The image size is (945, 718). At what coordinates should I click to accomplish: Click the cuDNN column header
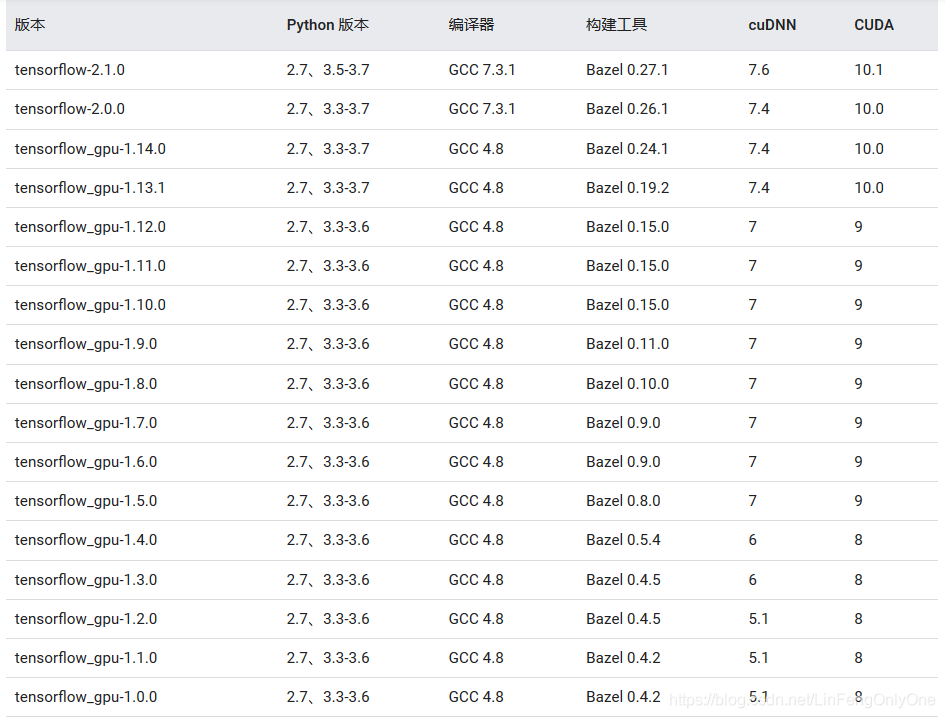coord(772,25)
